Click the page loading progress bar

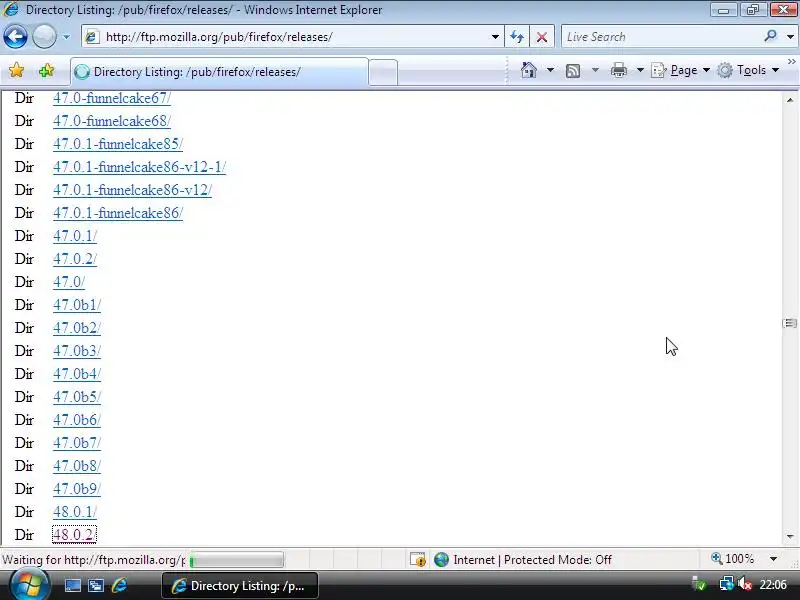click(237, 560)
